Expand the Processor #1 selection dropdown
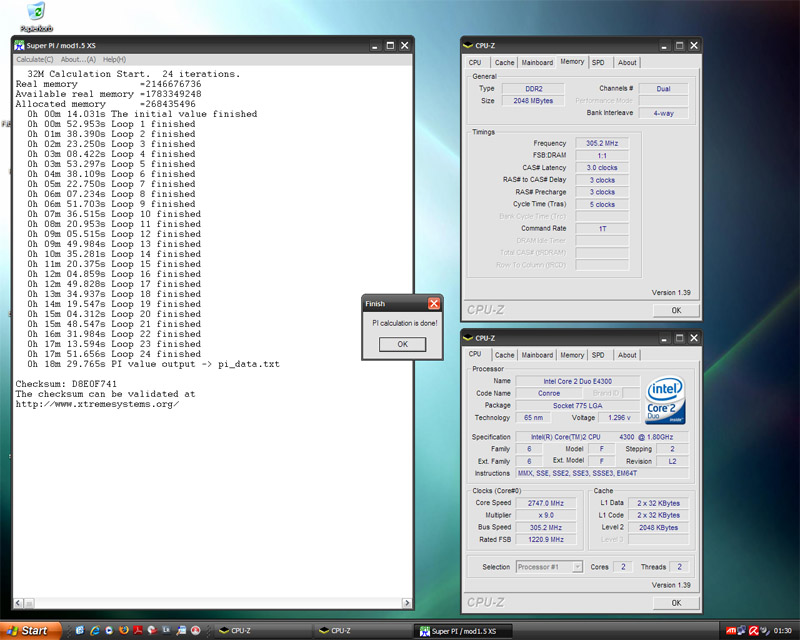 tap(578, 567)
